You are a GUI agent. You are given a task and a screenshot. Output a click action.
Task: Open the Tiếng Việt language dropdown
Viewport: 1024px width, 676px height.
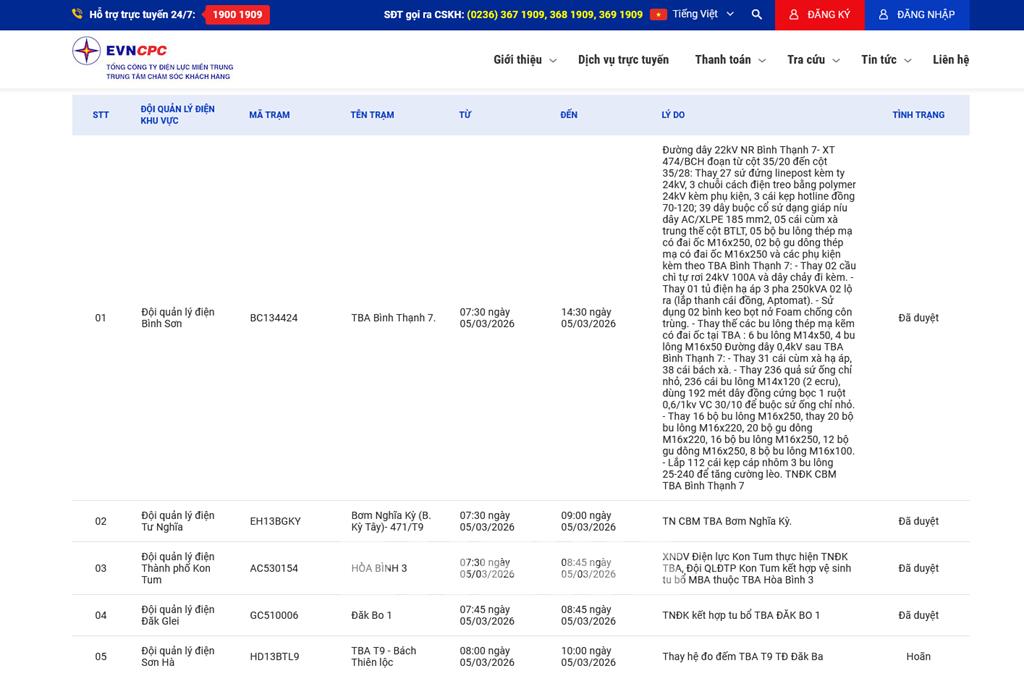(x=702, y=15)
